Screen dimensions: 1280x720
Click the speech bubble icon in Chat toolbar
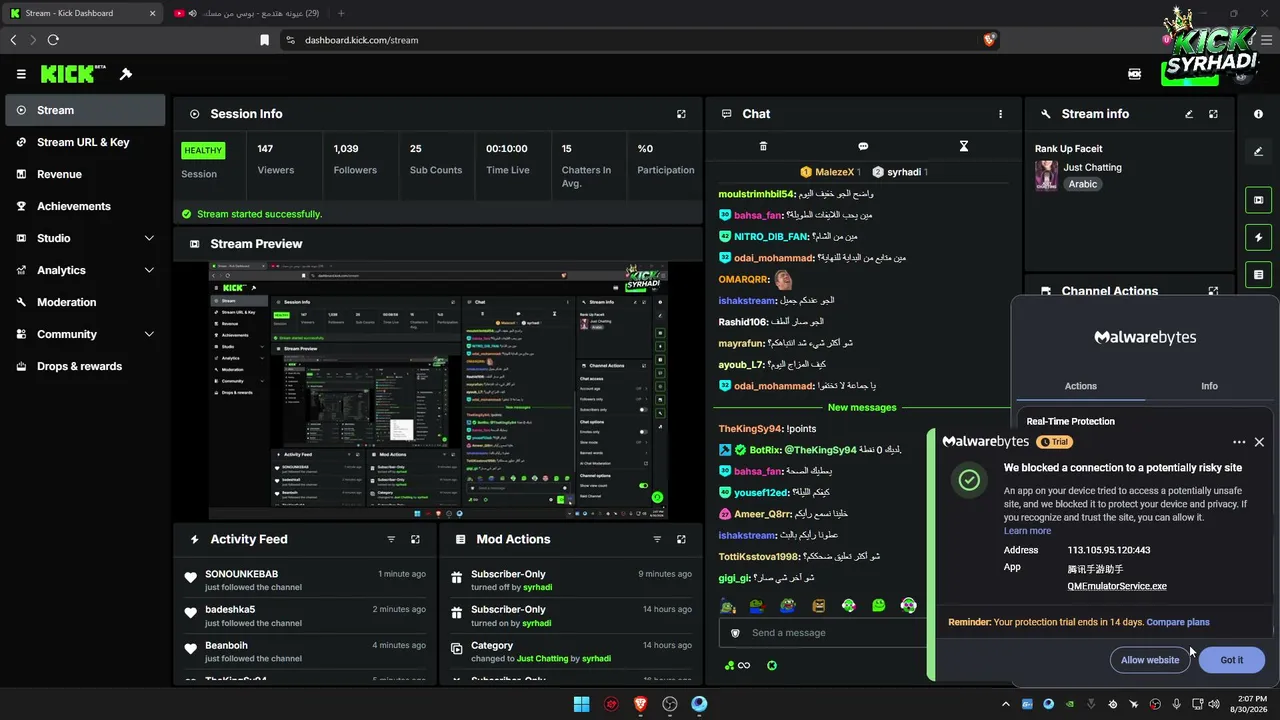click(863, 146)
